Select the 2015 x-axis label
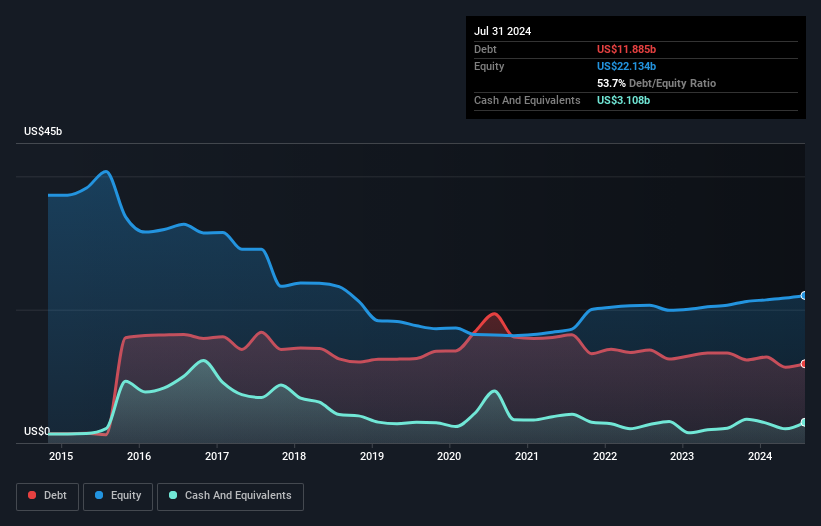821x526 pixels. click(61, 456)
